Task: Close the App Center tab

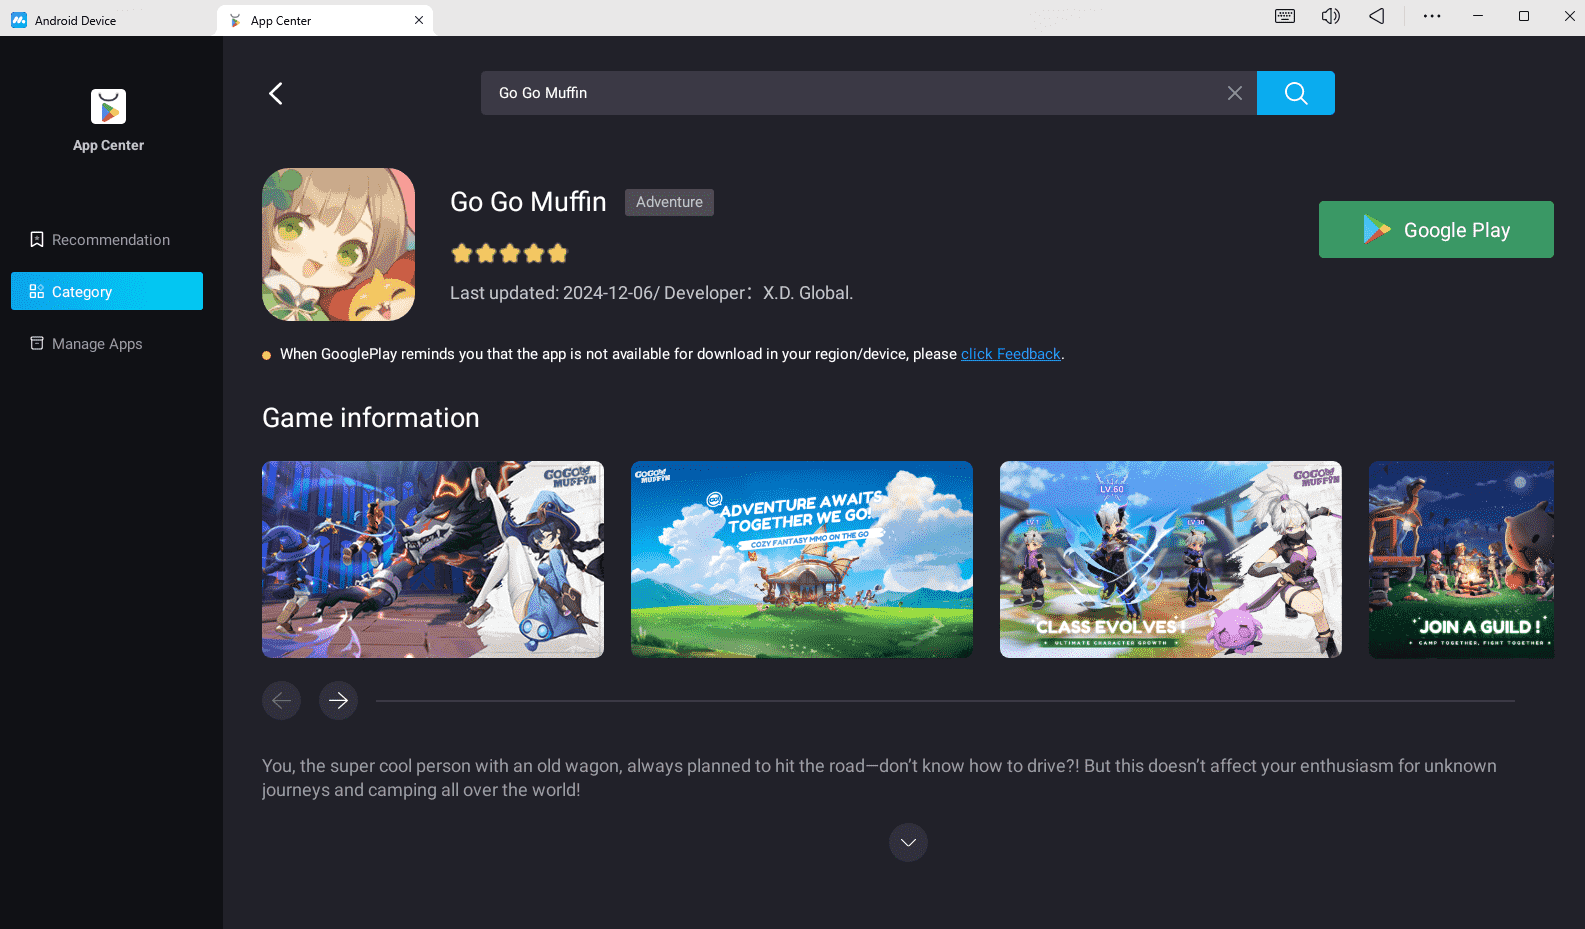Action: [x=419, y=20]
